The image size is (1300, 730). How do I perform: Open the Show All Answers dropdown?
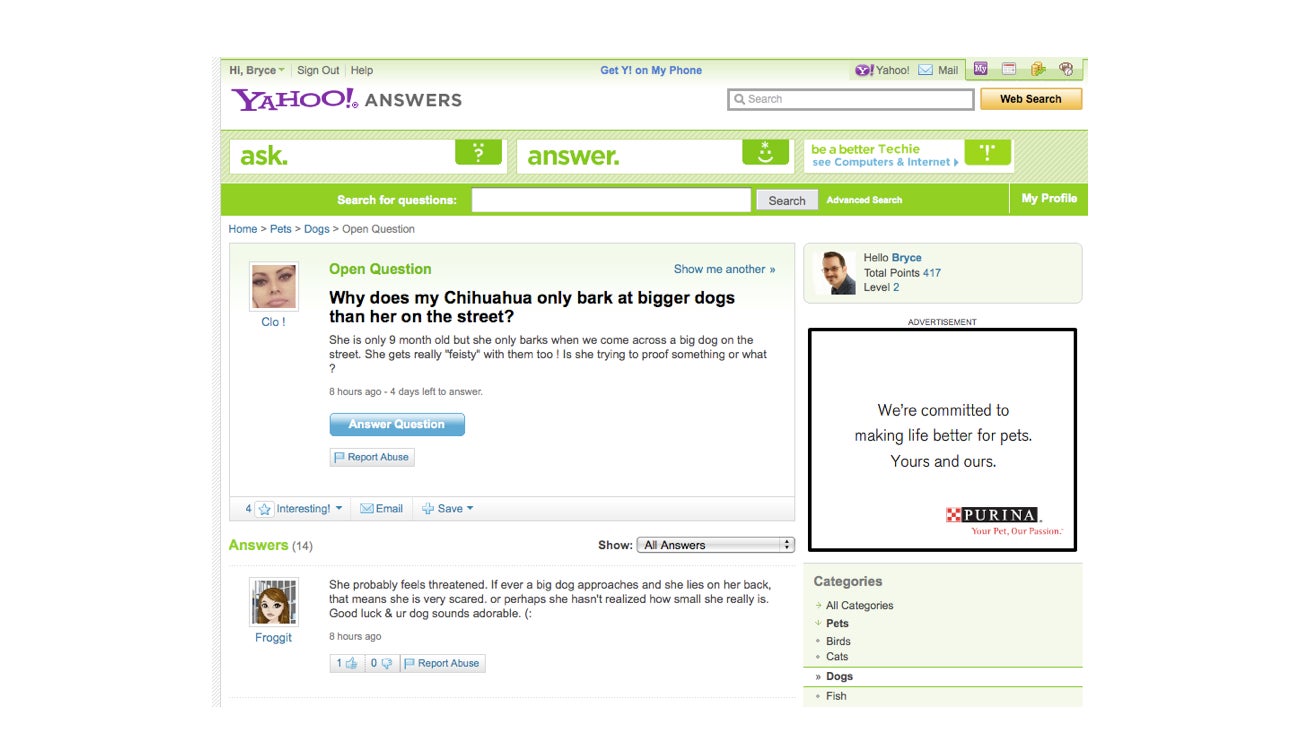click(715, 545)
